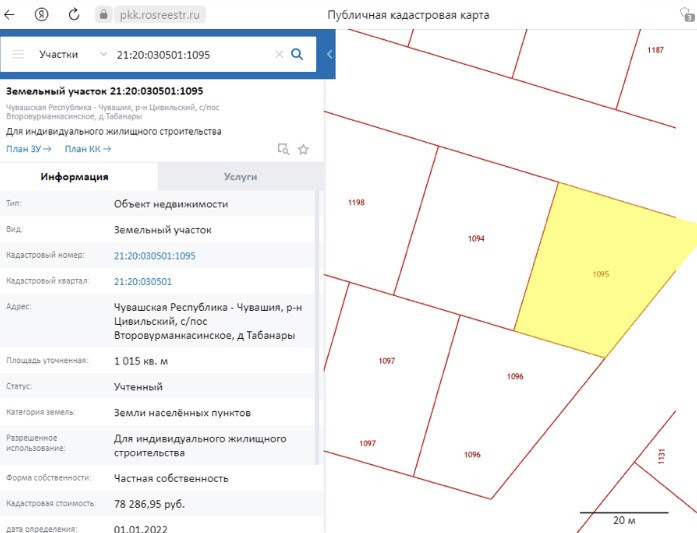Open the План КК link

(87, 149)
